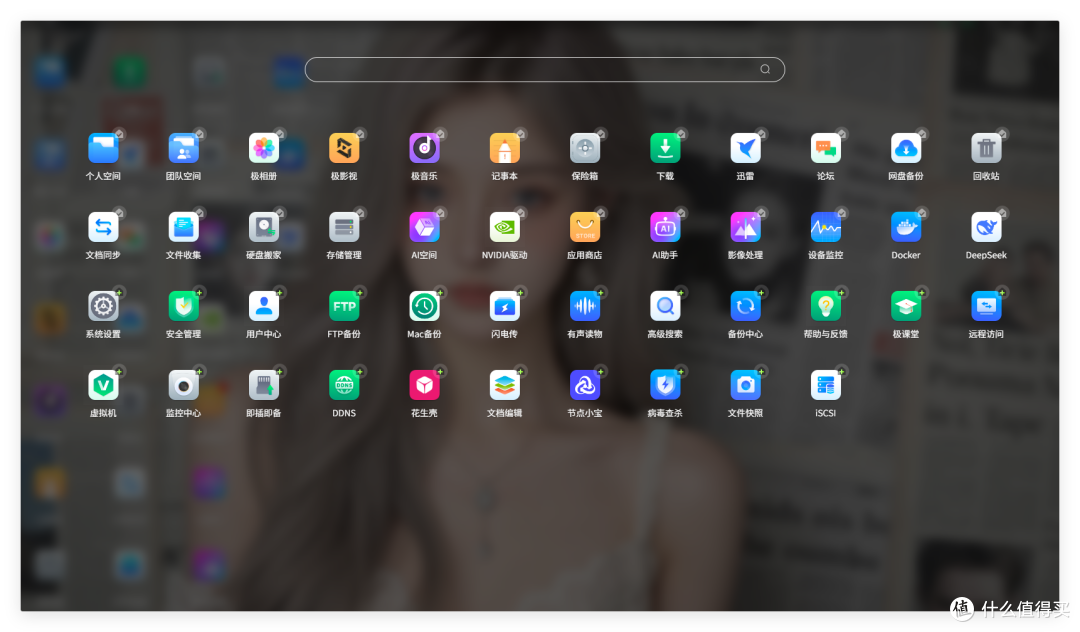Screen dimensions: 1080x632
Task: Launch the DeepSeek app
Action: (986, 227)
